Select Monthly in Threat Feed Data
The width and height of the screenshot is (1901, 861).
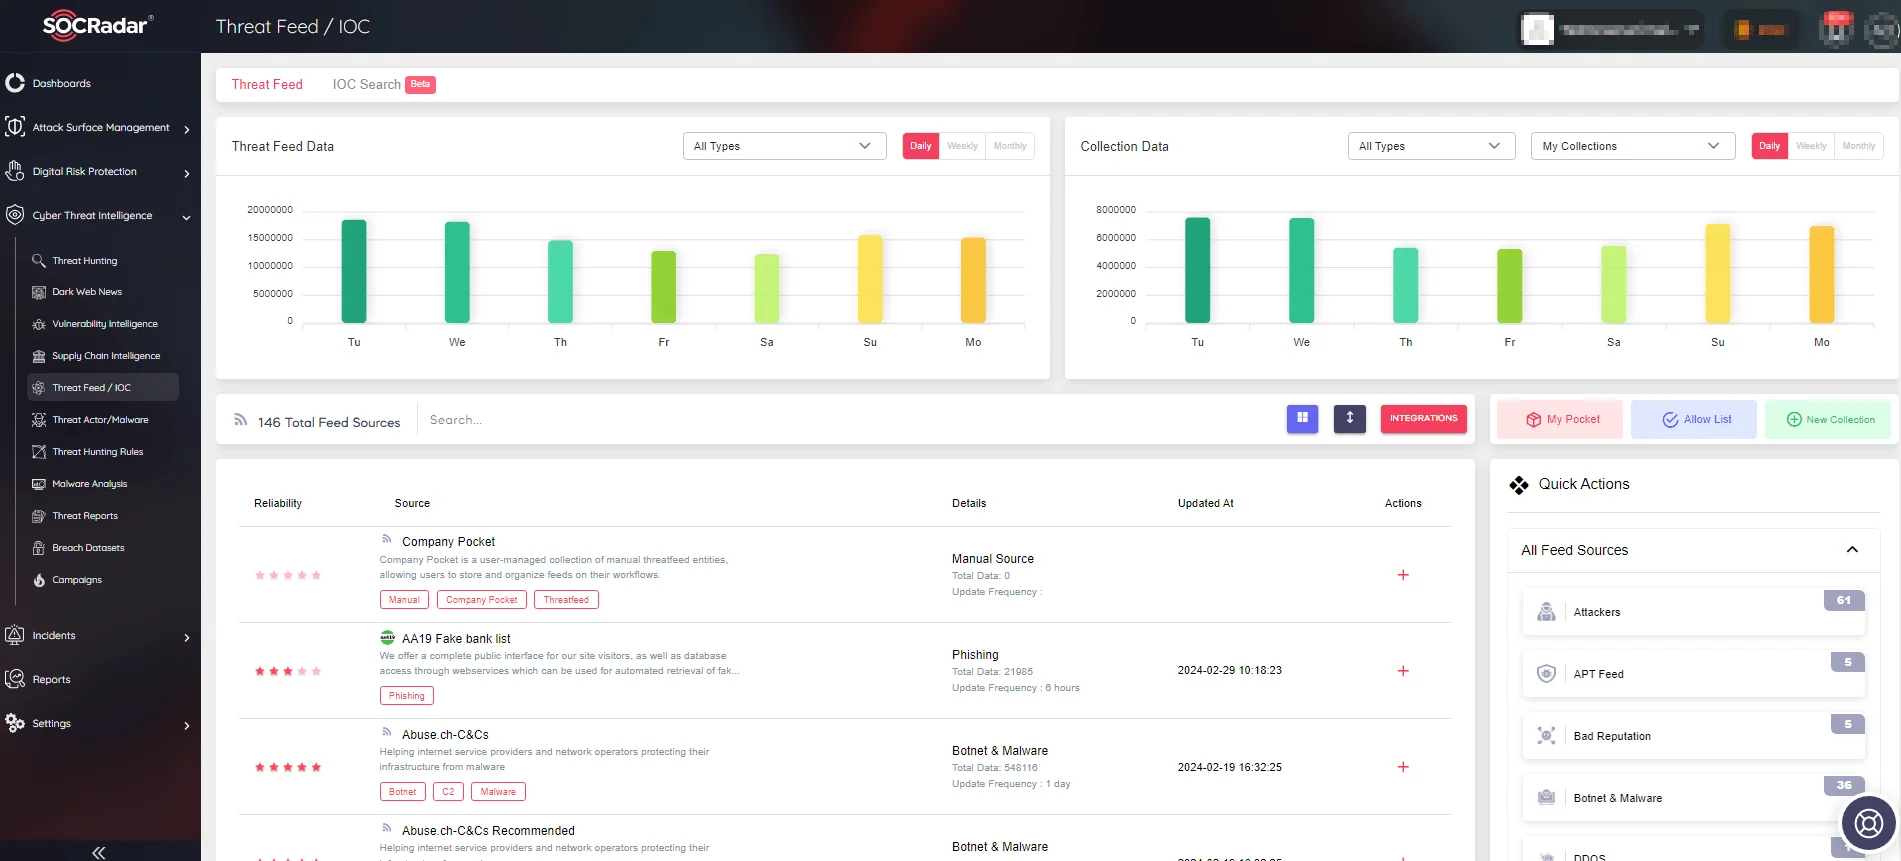(1010, 146)
